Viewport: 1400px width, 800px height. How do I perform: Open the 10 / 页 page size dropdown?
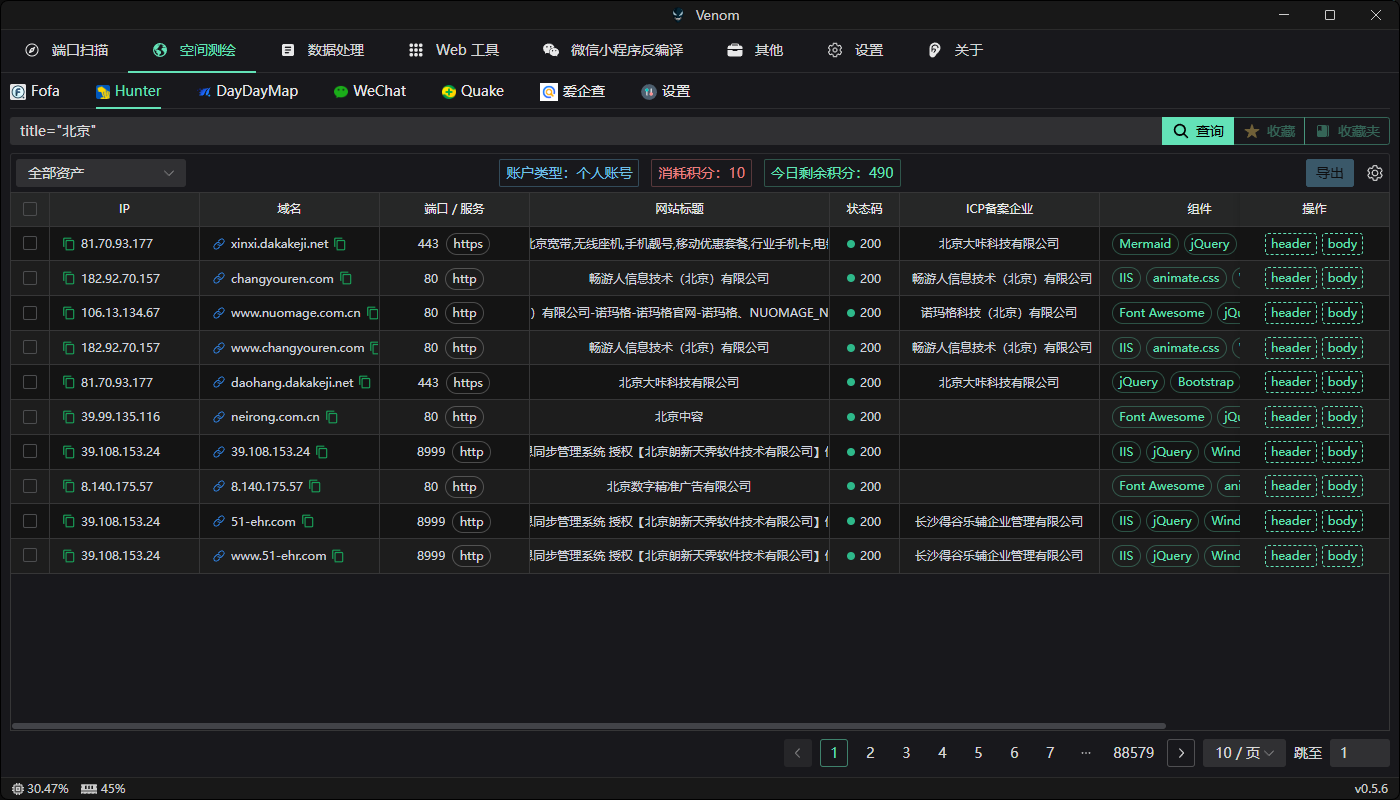1245,753
